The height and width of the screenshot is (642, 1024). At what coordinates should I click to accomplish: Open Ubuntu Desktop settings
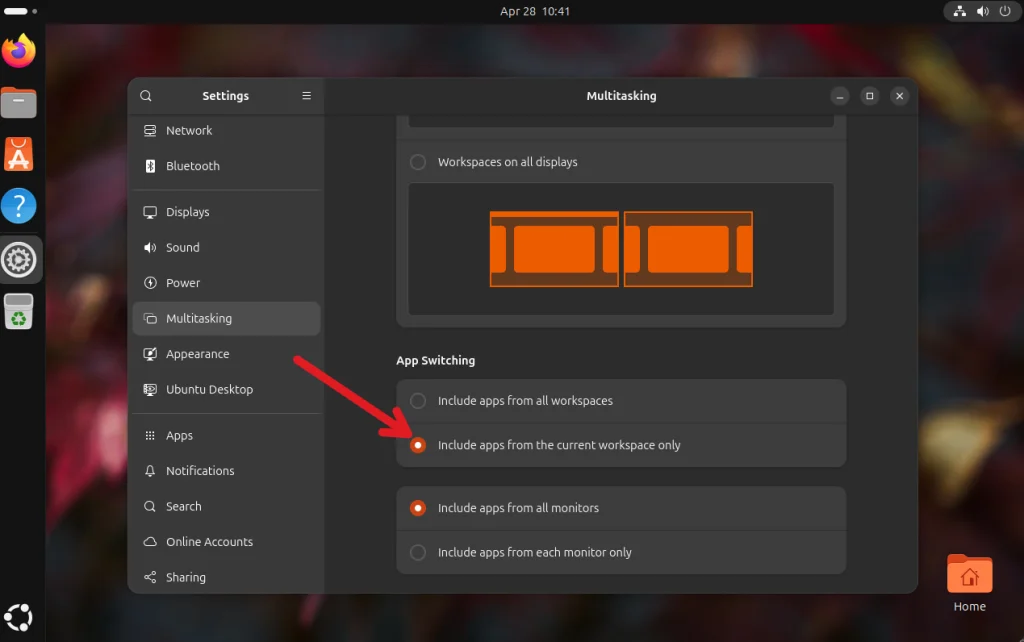click(x=227, y=389)
